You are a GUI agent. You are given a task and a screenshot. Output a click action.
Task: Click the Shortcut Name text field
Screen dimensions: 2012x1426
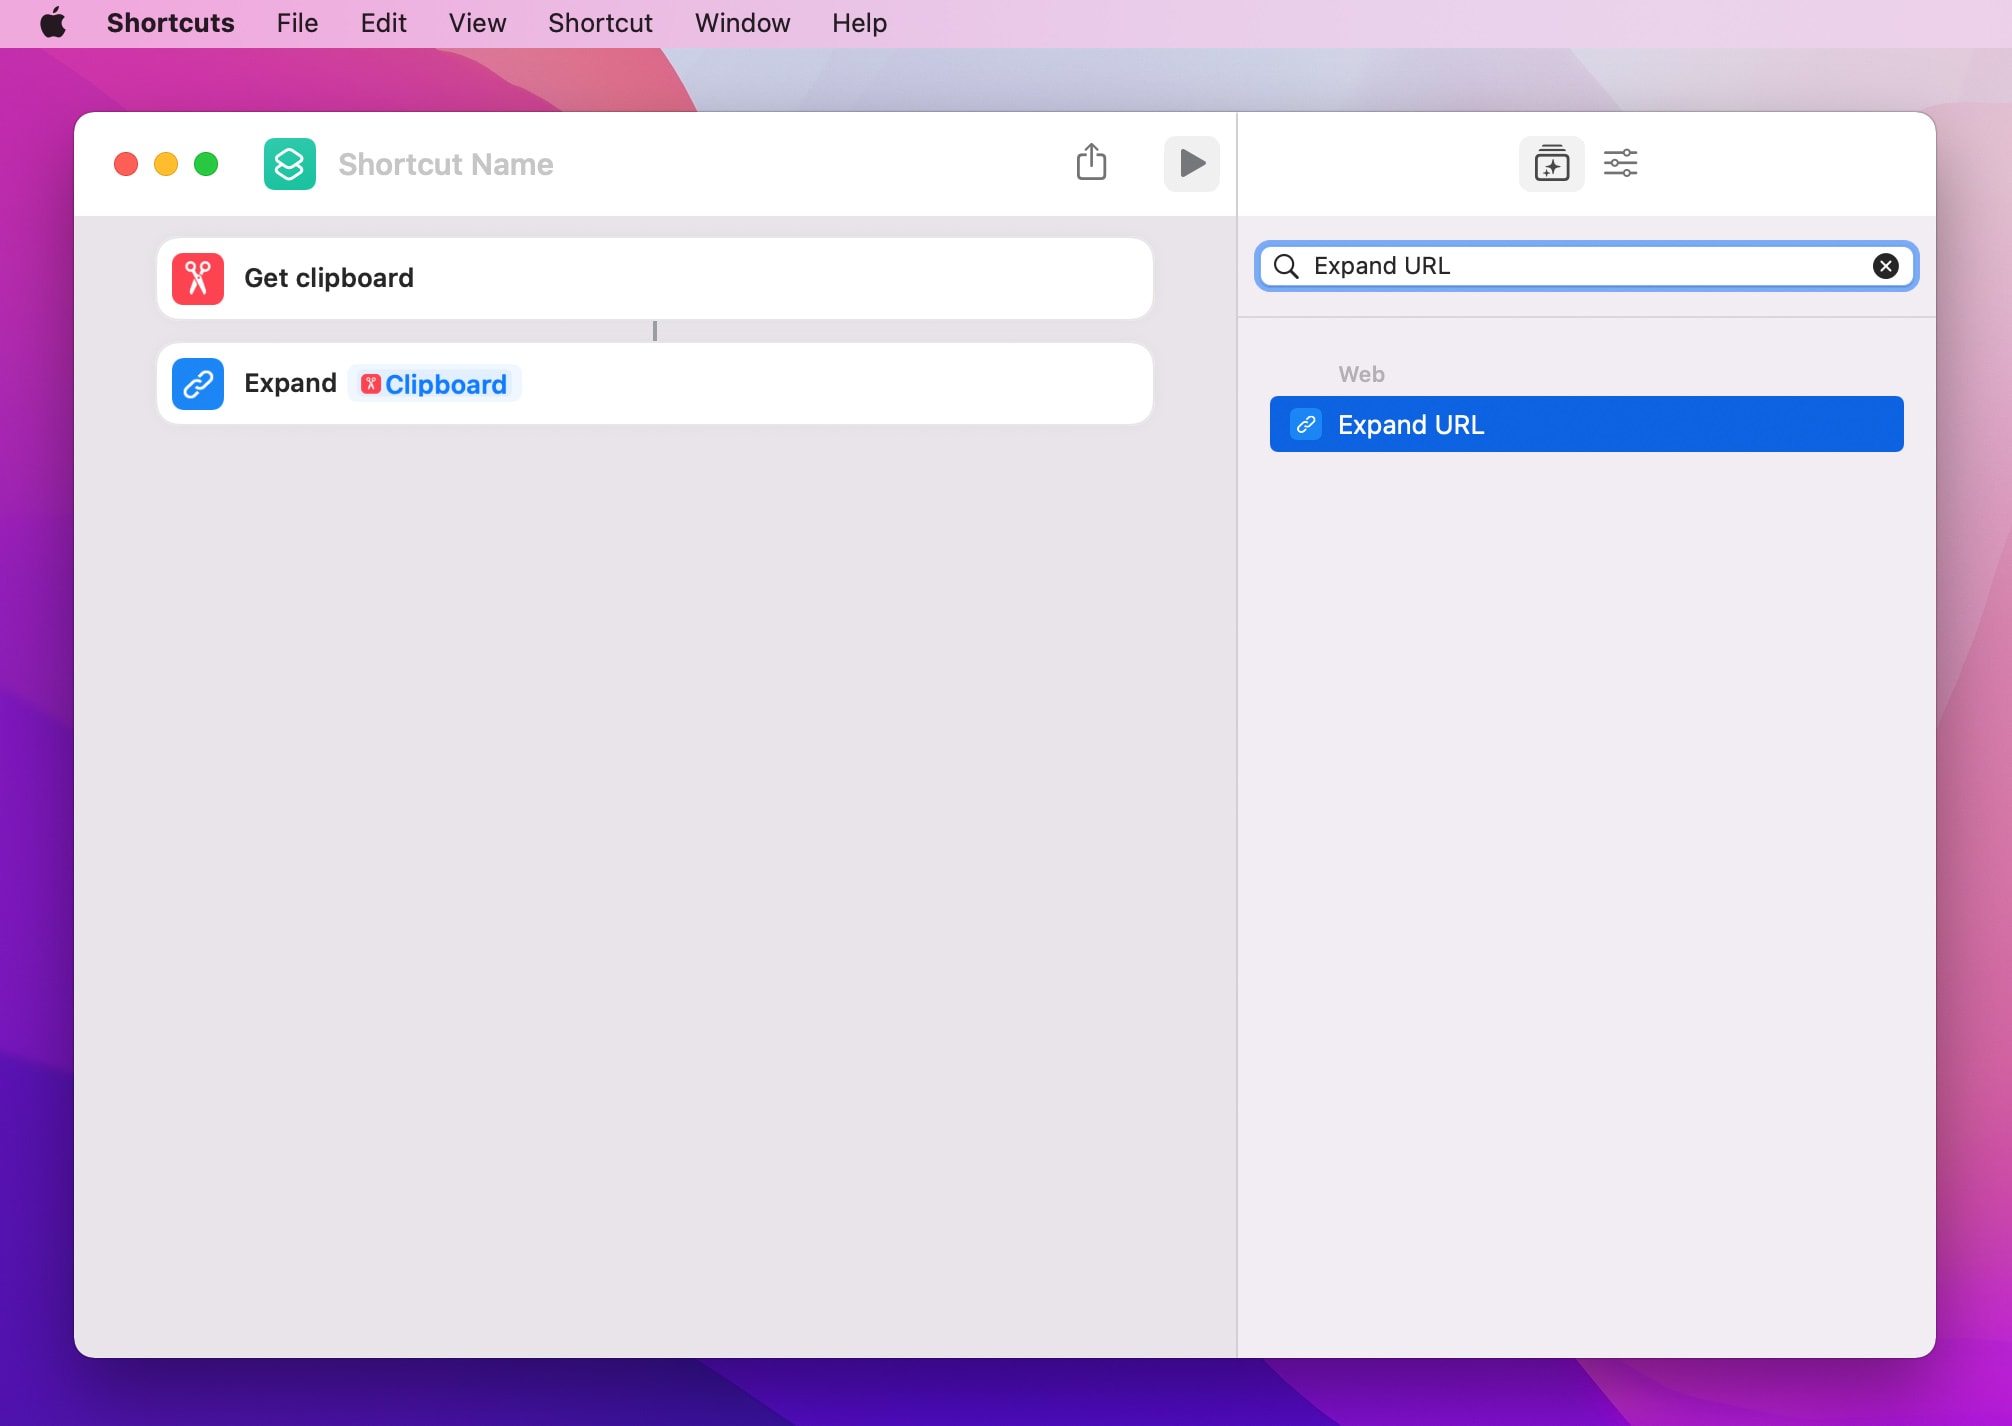[445, 163]
